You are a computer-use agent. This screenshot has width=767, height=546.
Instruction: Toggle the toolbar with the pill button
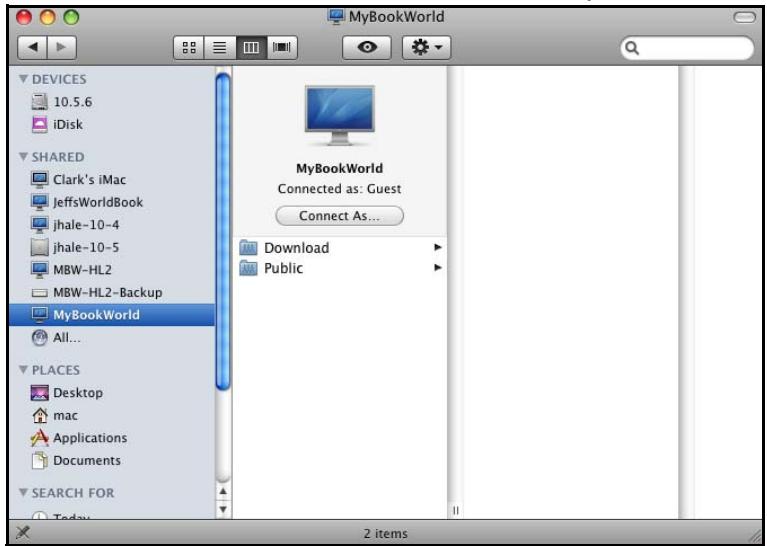(744, 18)
